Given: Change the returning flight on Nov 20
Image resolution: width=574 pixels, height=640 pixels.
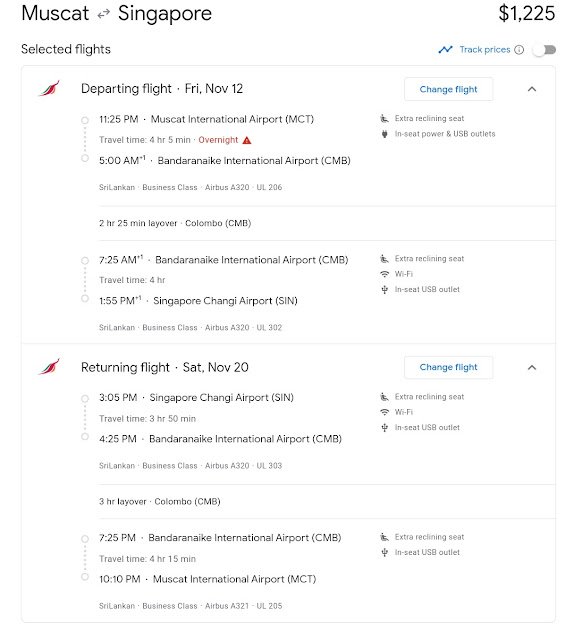Looking at the screenshot, I should coord(448,367).
